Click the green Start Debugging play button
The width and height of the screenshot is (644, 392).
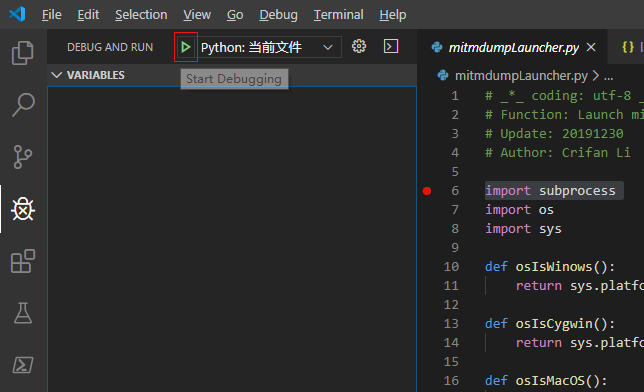tap(186, 47)
